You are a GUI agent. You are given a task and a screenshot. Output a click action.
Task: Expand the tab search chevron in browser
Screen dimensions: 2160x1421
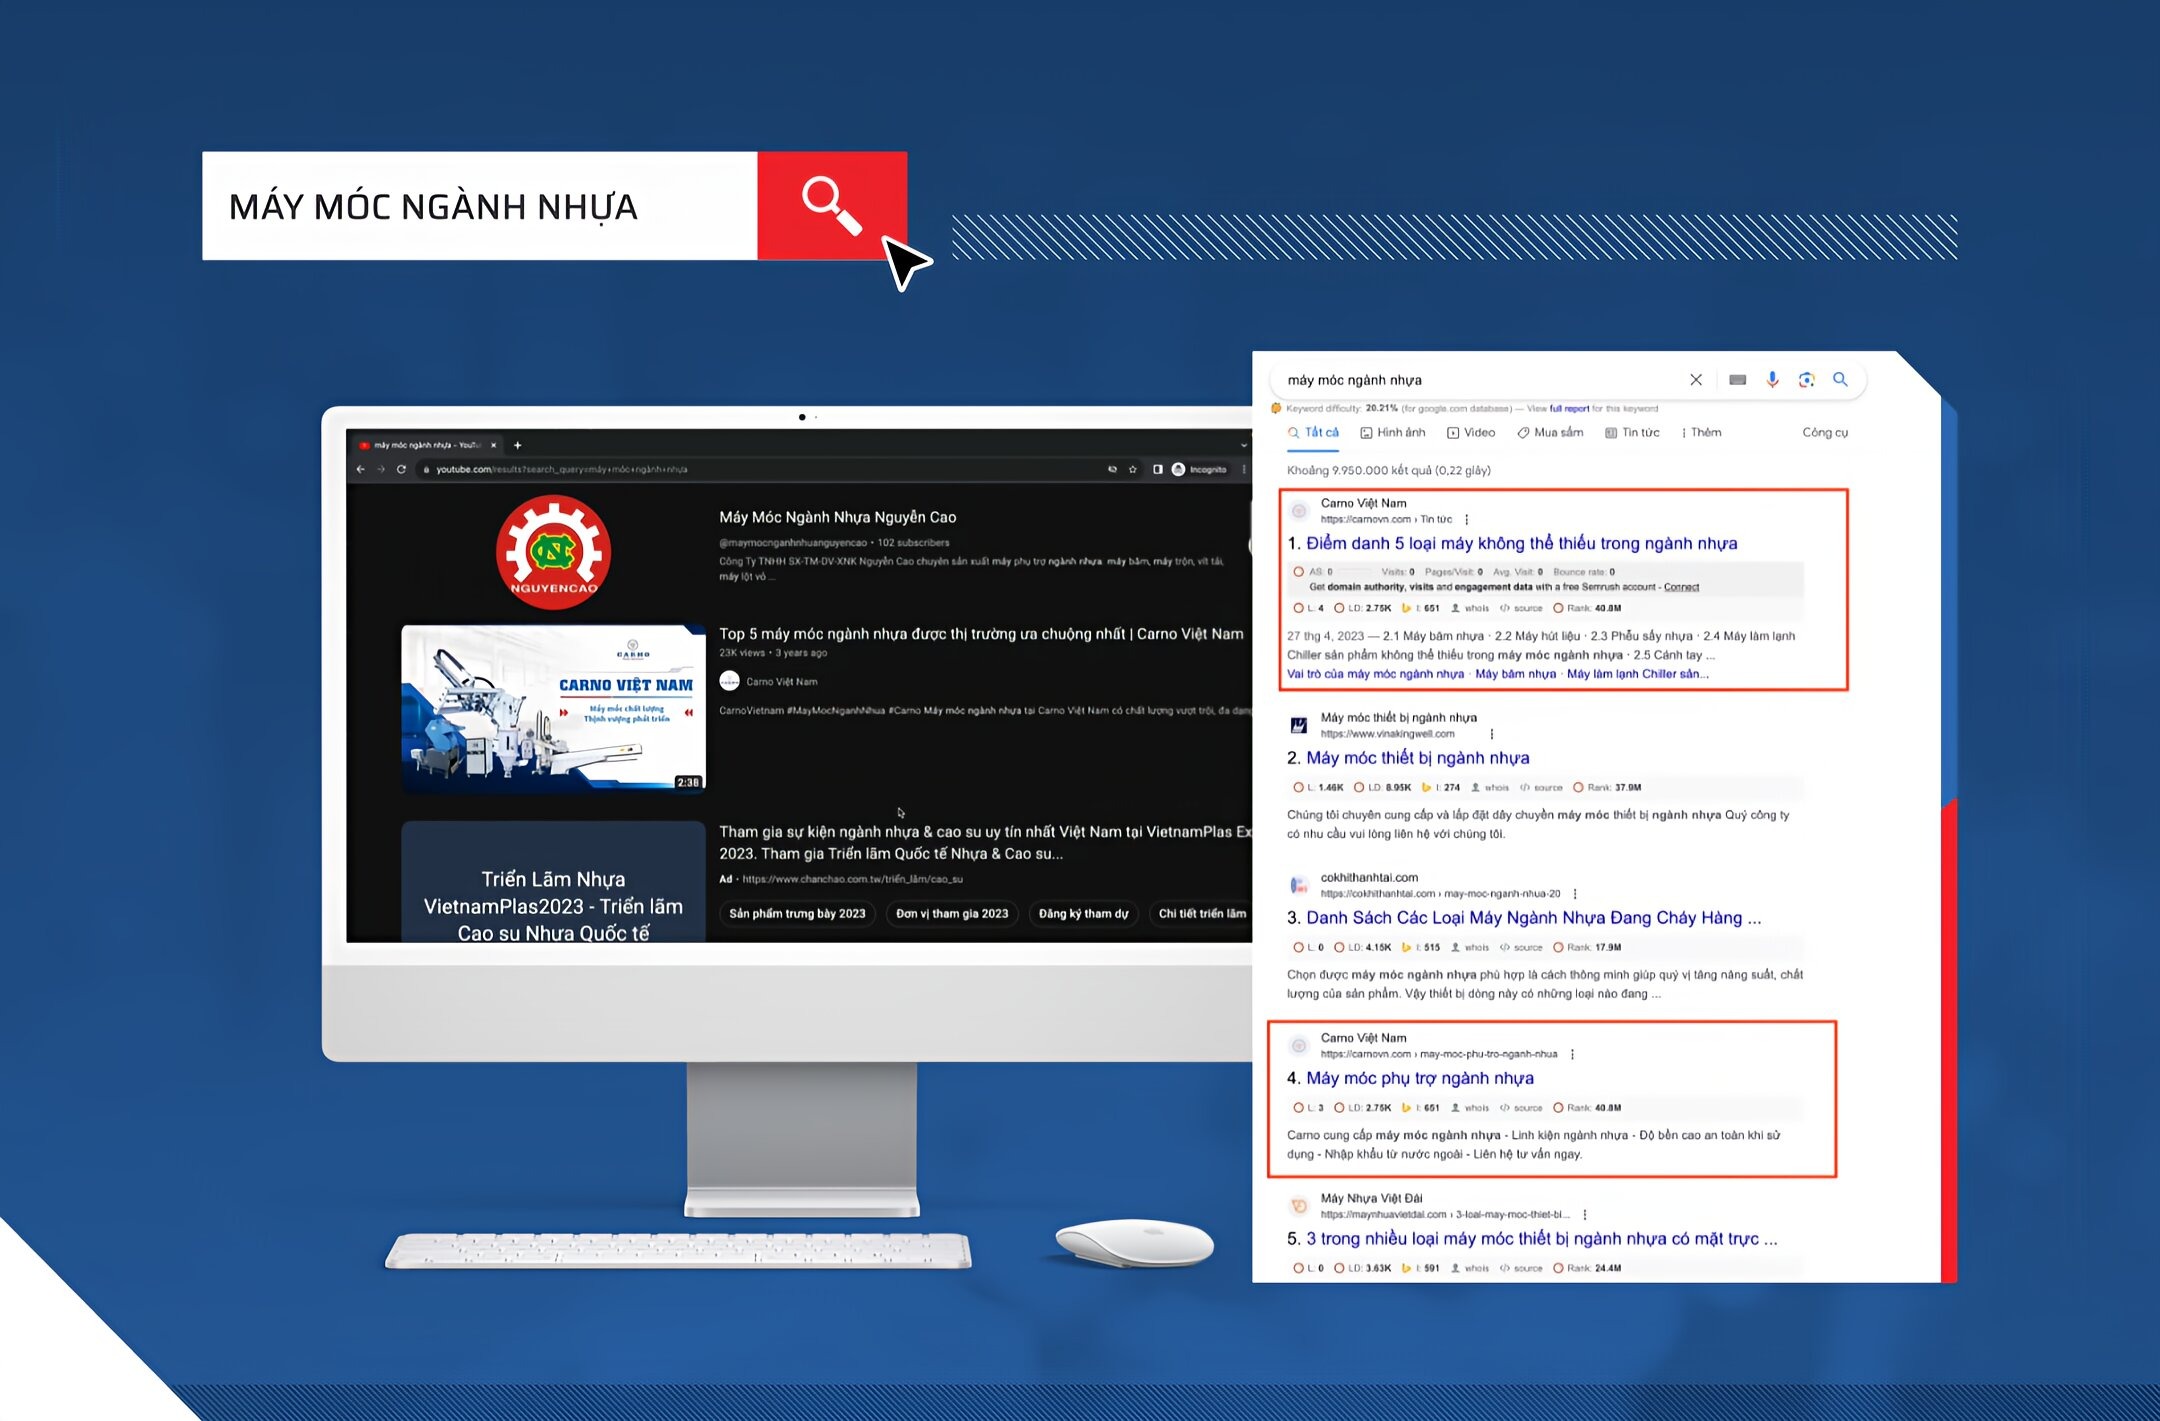1244,445
